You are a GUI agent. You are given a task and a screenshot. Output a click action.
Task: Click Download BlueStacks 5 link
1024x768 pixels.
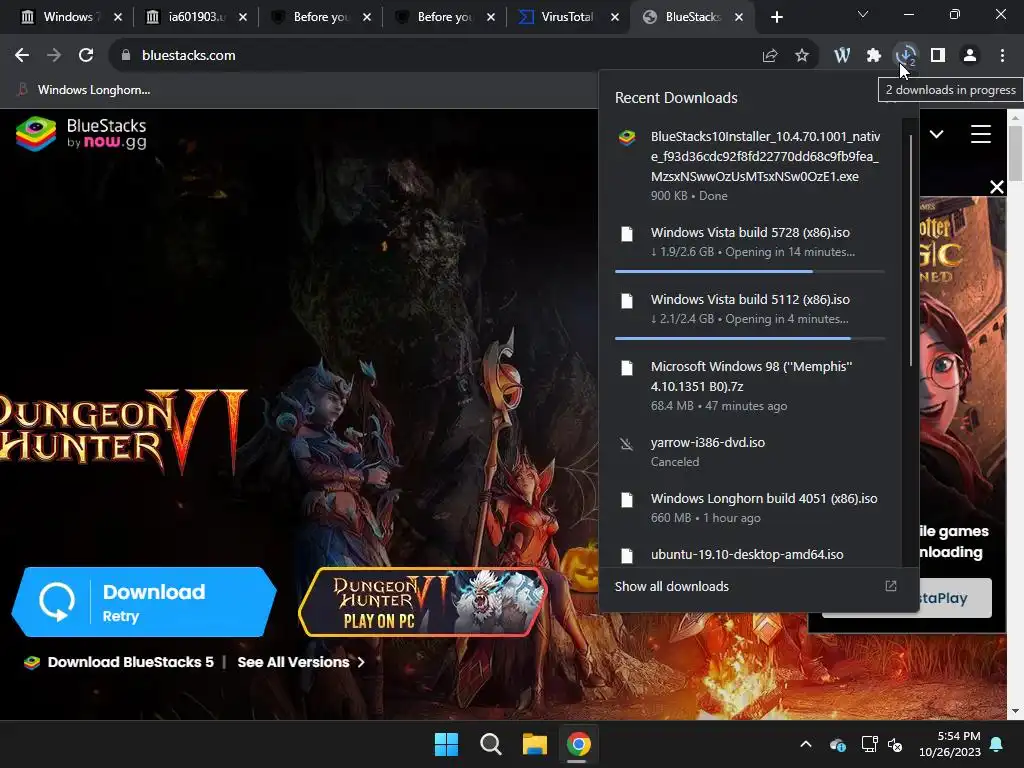[131, 662]
